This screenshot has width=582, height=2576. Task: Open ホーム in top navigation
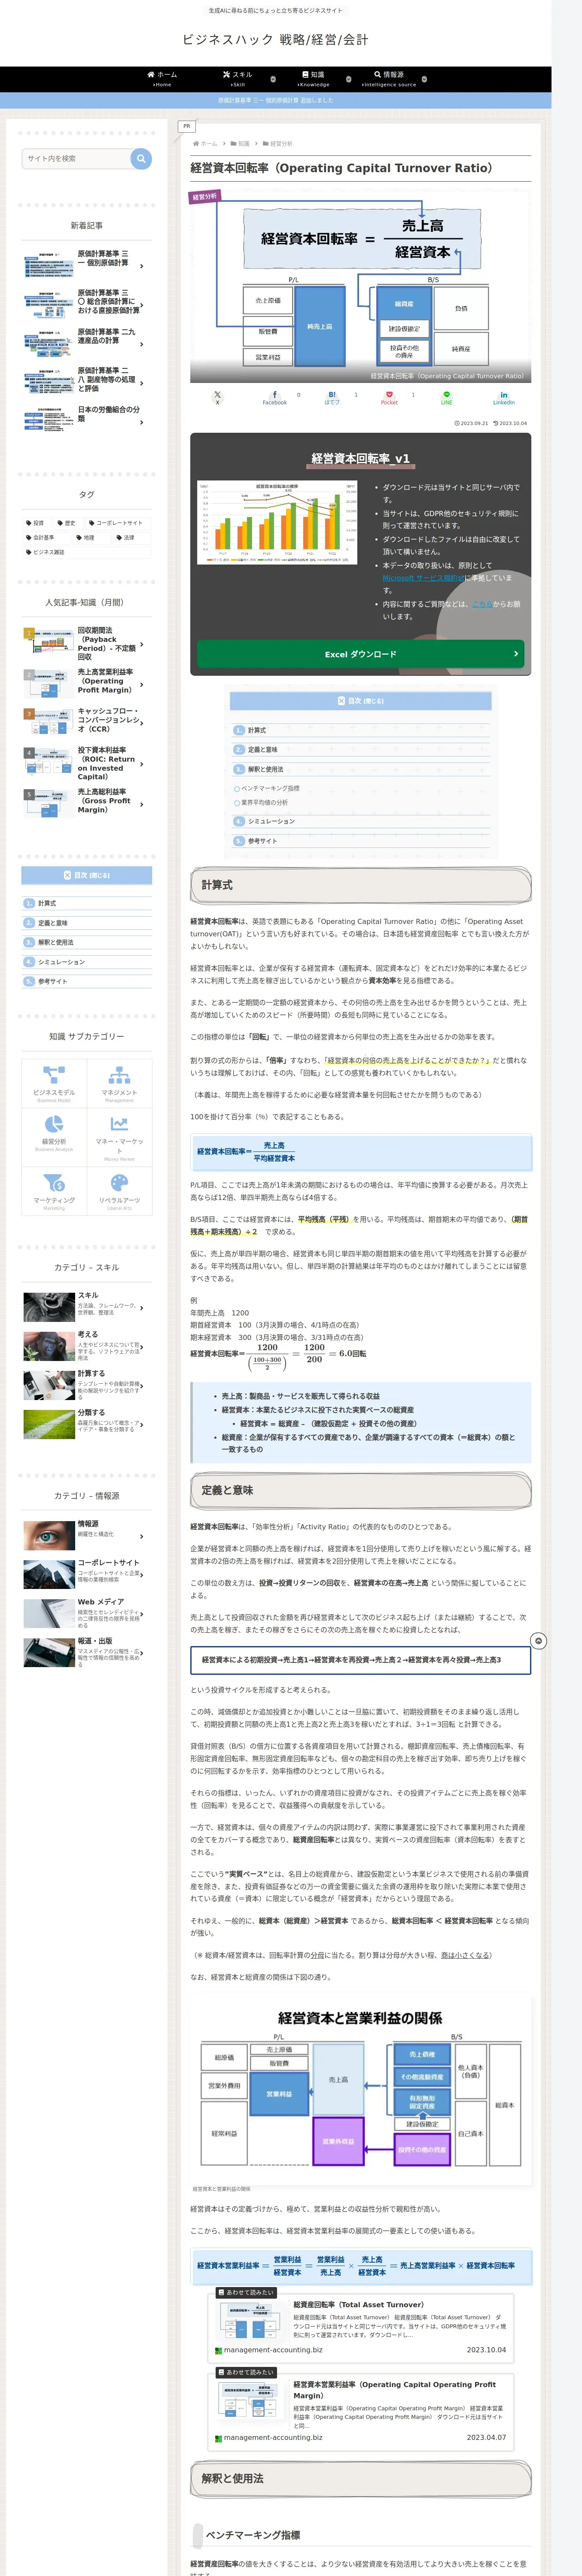(x=162, y=79)
